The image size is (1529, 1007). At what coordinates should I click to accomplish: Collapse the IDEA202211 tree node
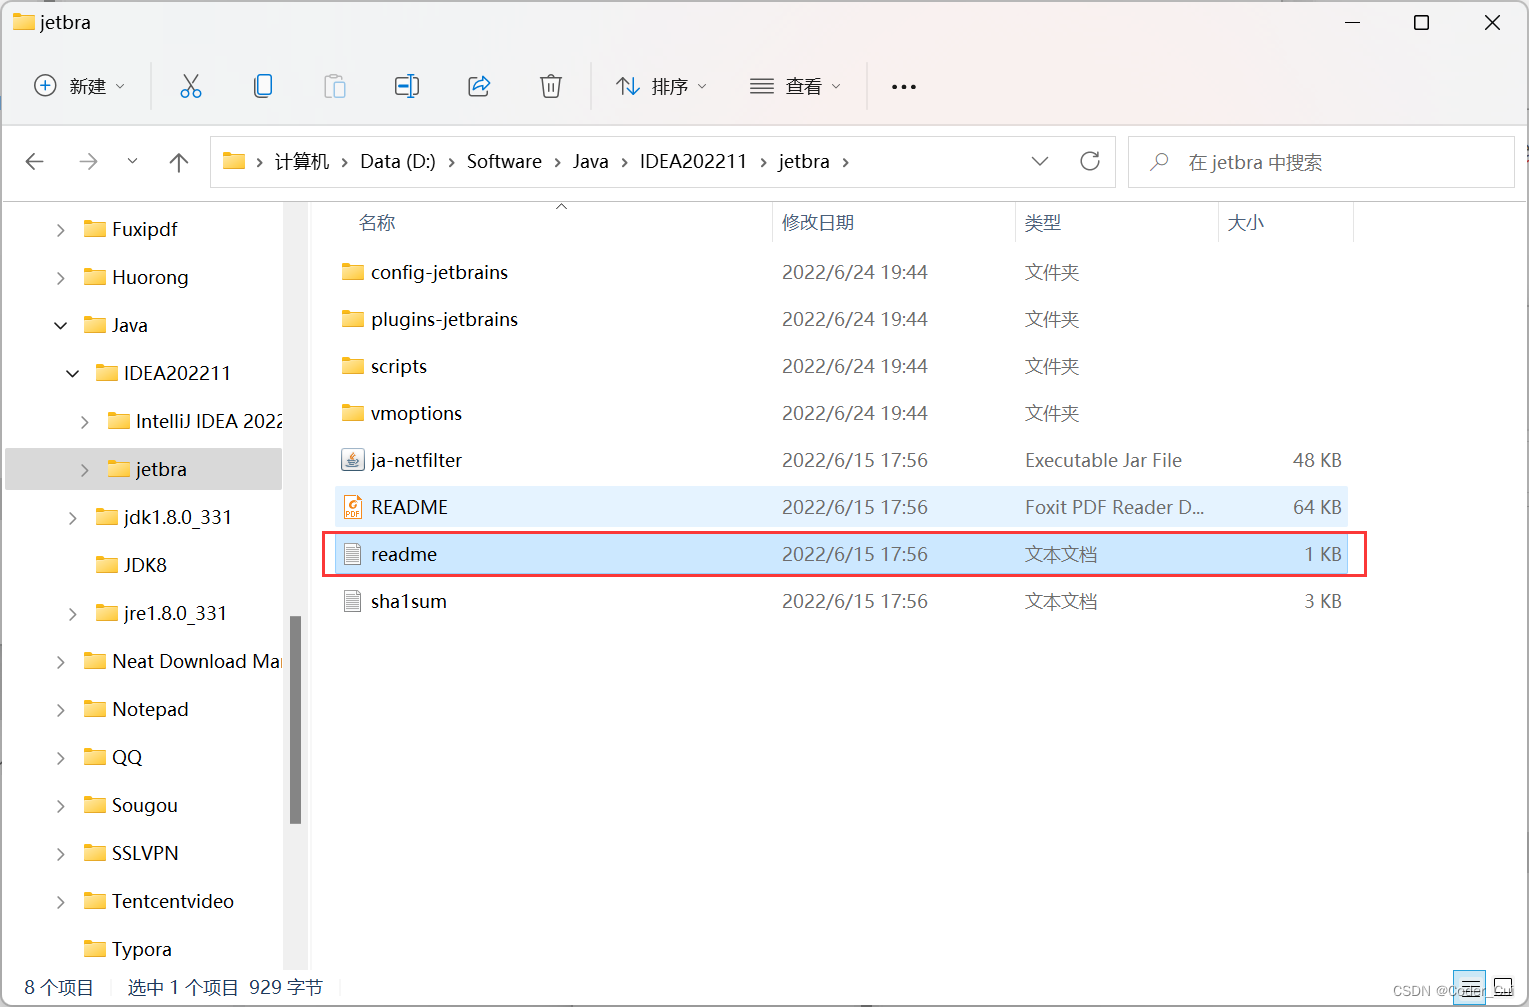pos(72,374)
